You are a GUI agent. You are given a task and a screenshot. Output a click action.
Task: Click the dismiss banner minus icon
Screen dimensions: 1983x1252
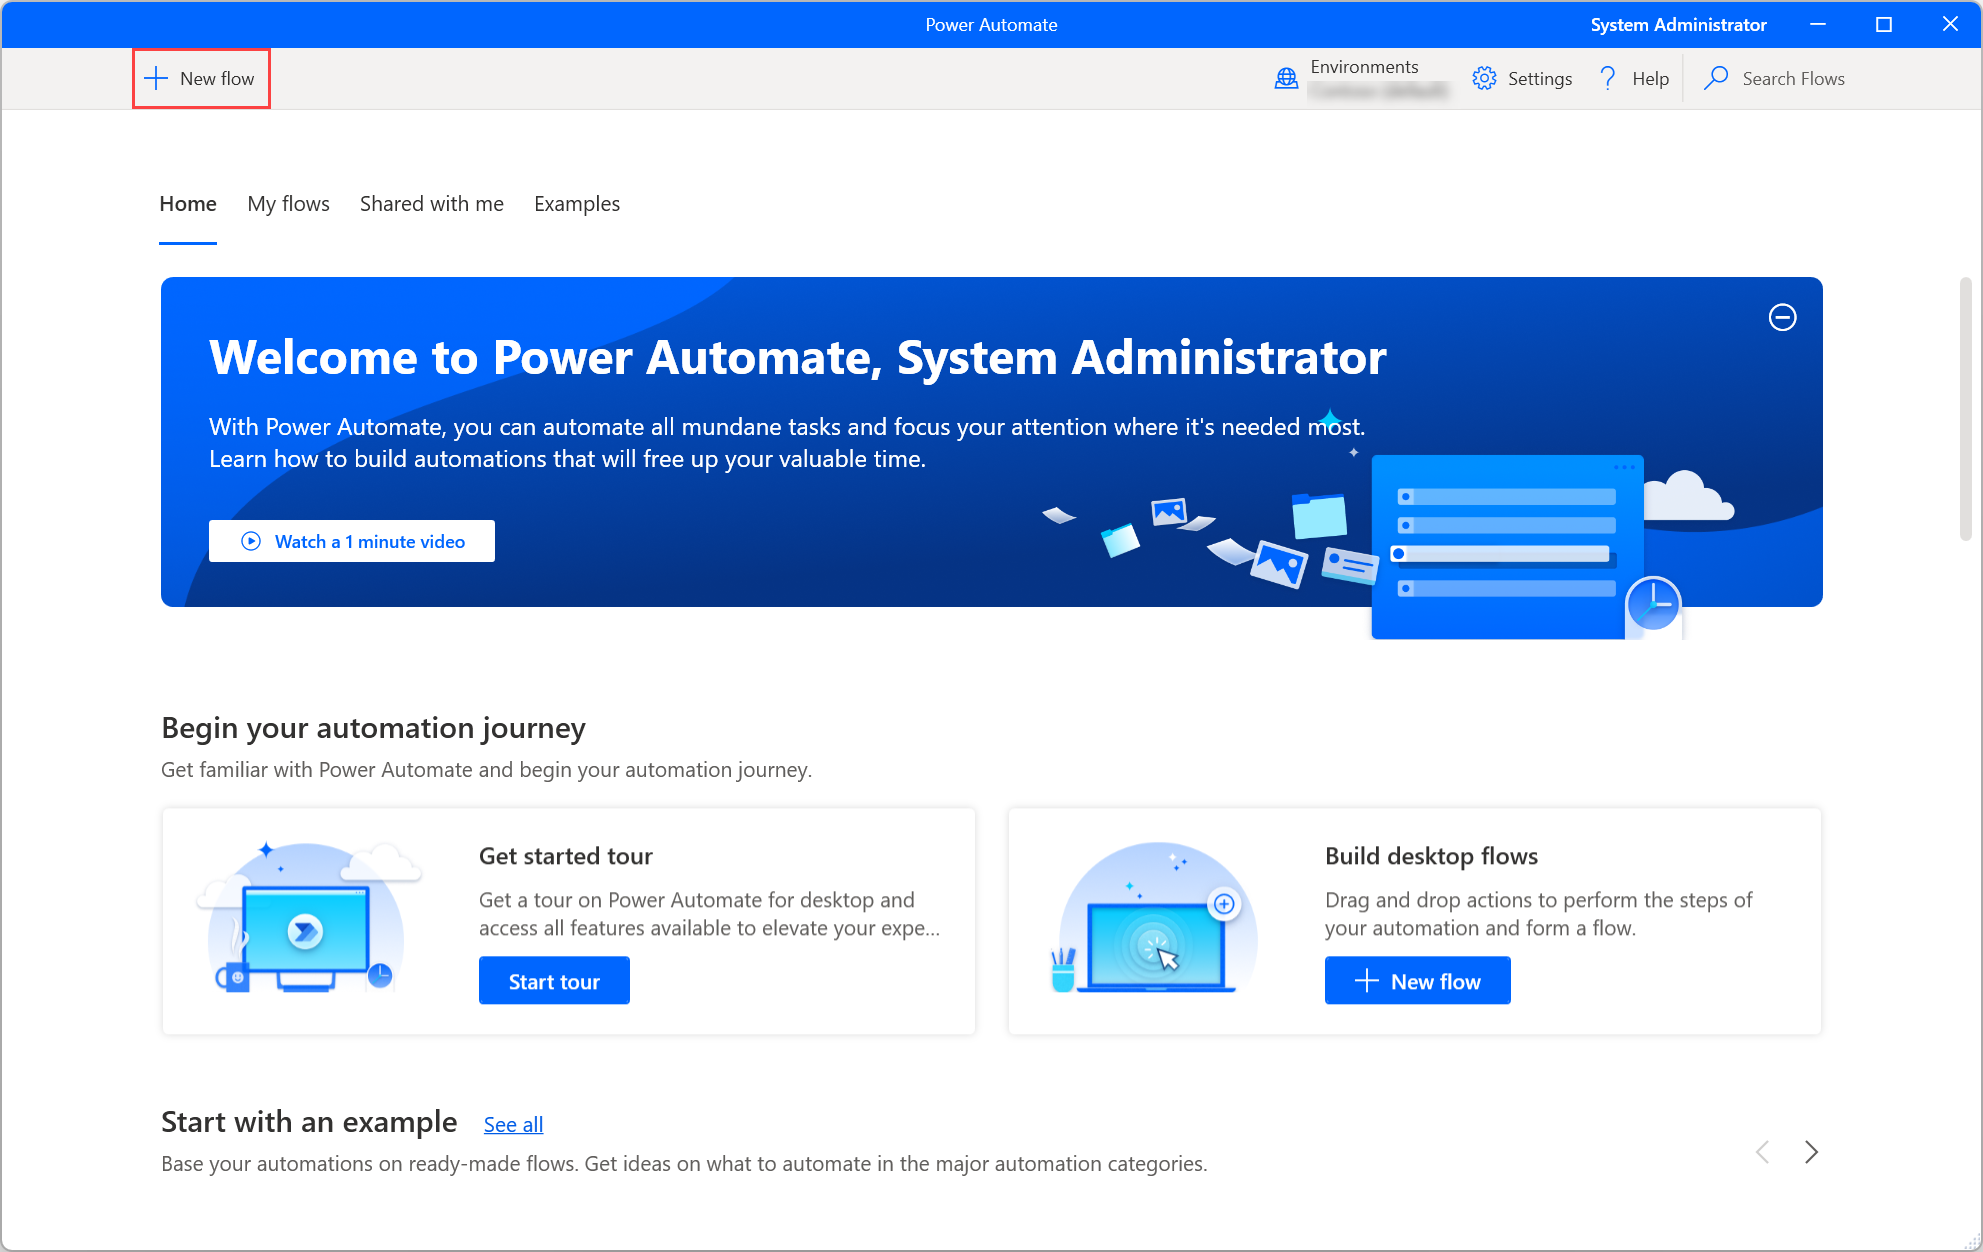1783,317
